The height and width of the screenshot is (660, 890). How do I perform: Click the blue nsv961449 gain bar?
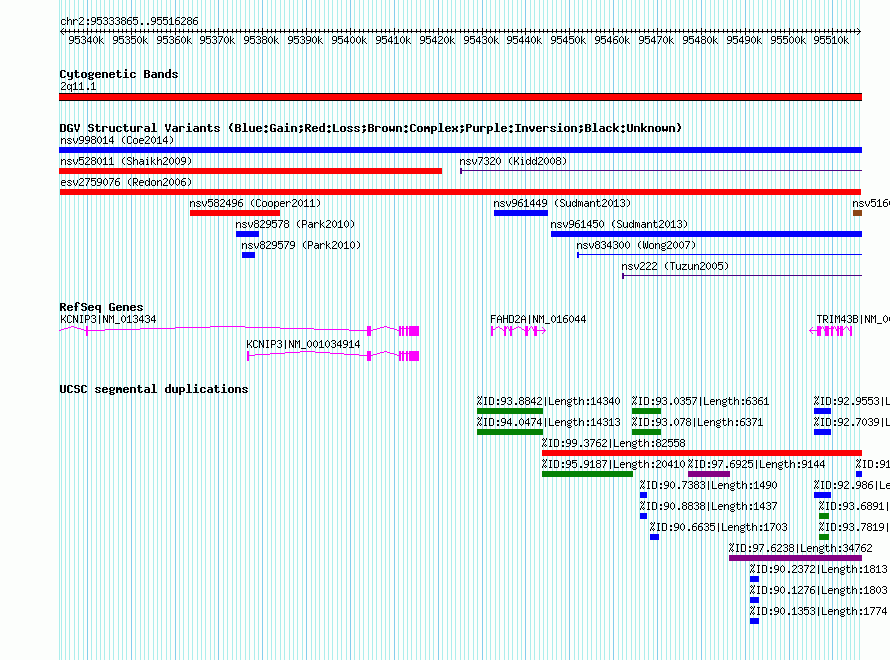521,213
